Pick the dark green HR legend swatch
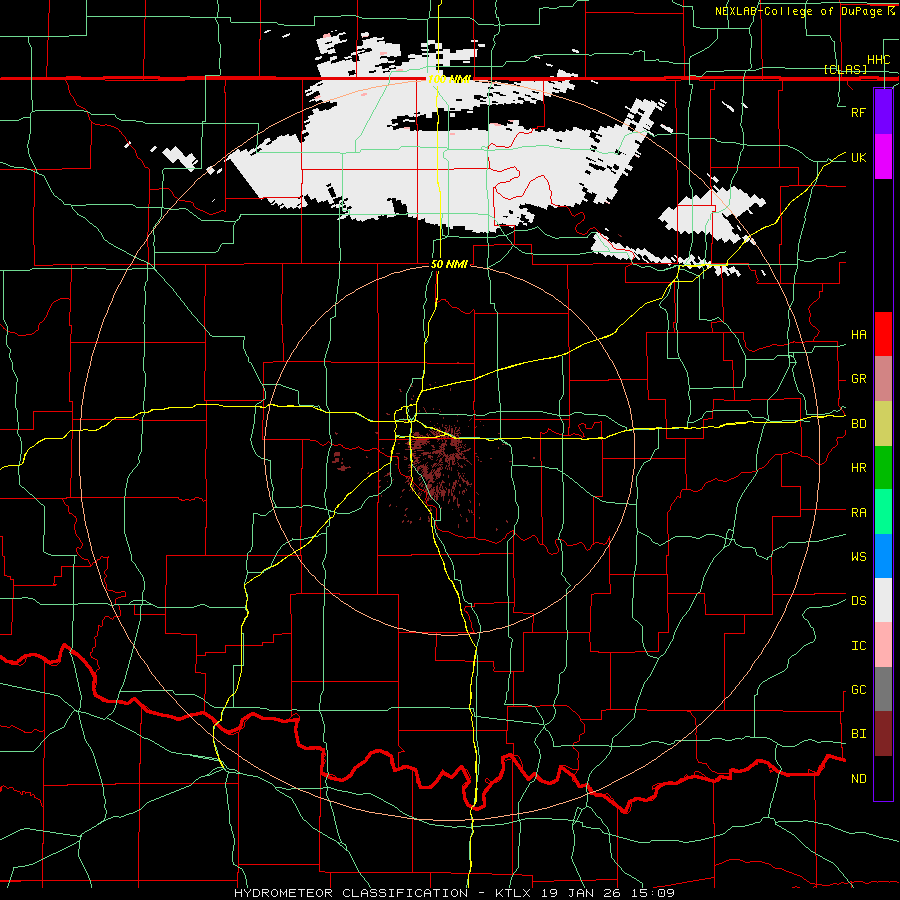This screenshot has width=900, height=900. (883, 467)
